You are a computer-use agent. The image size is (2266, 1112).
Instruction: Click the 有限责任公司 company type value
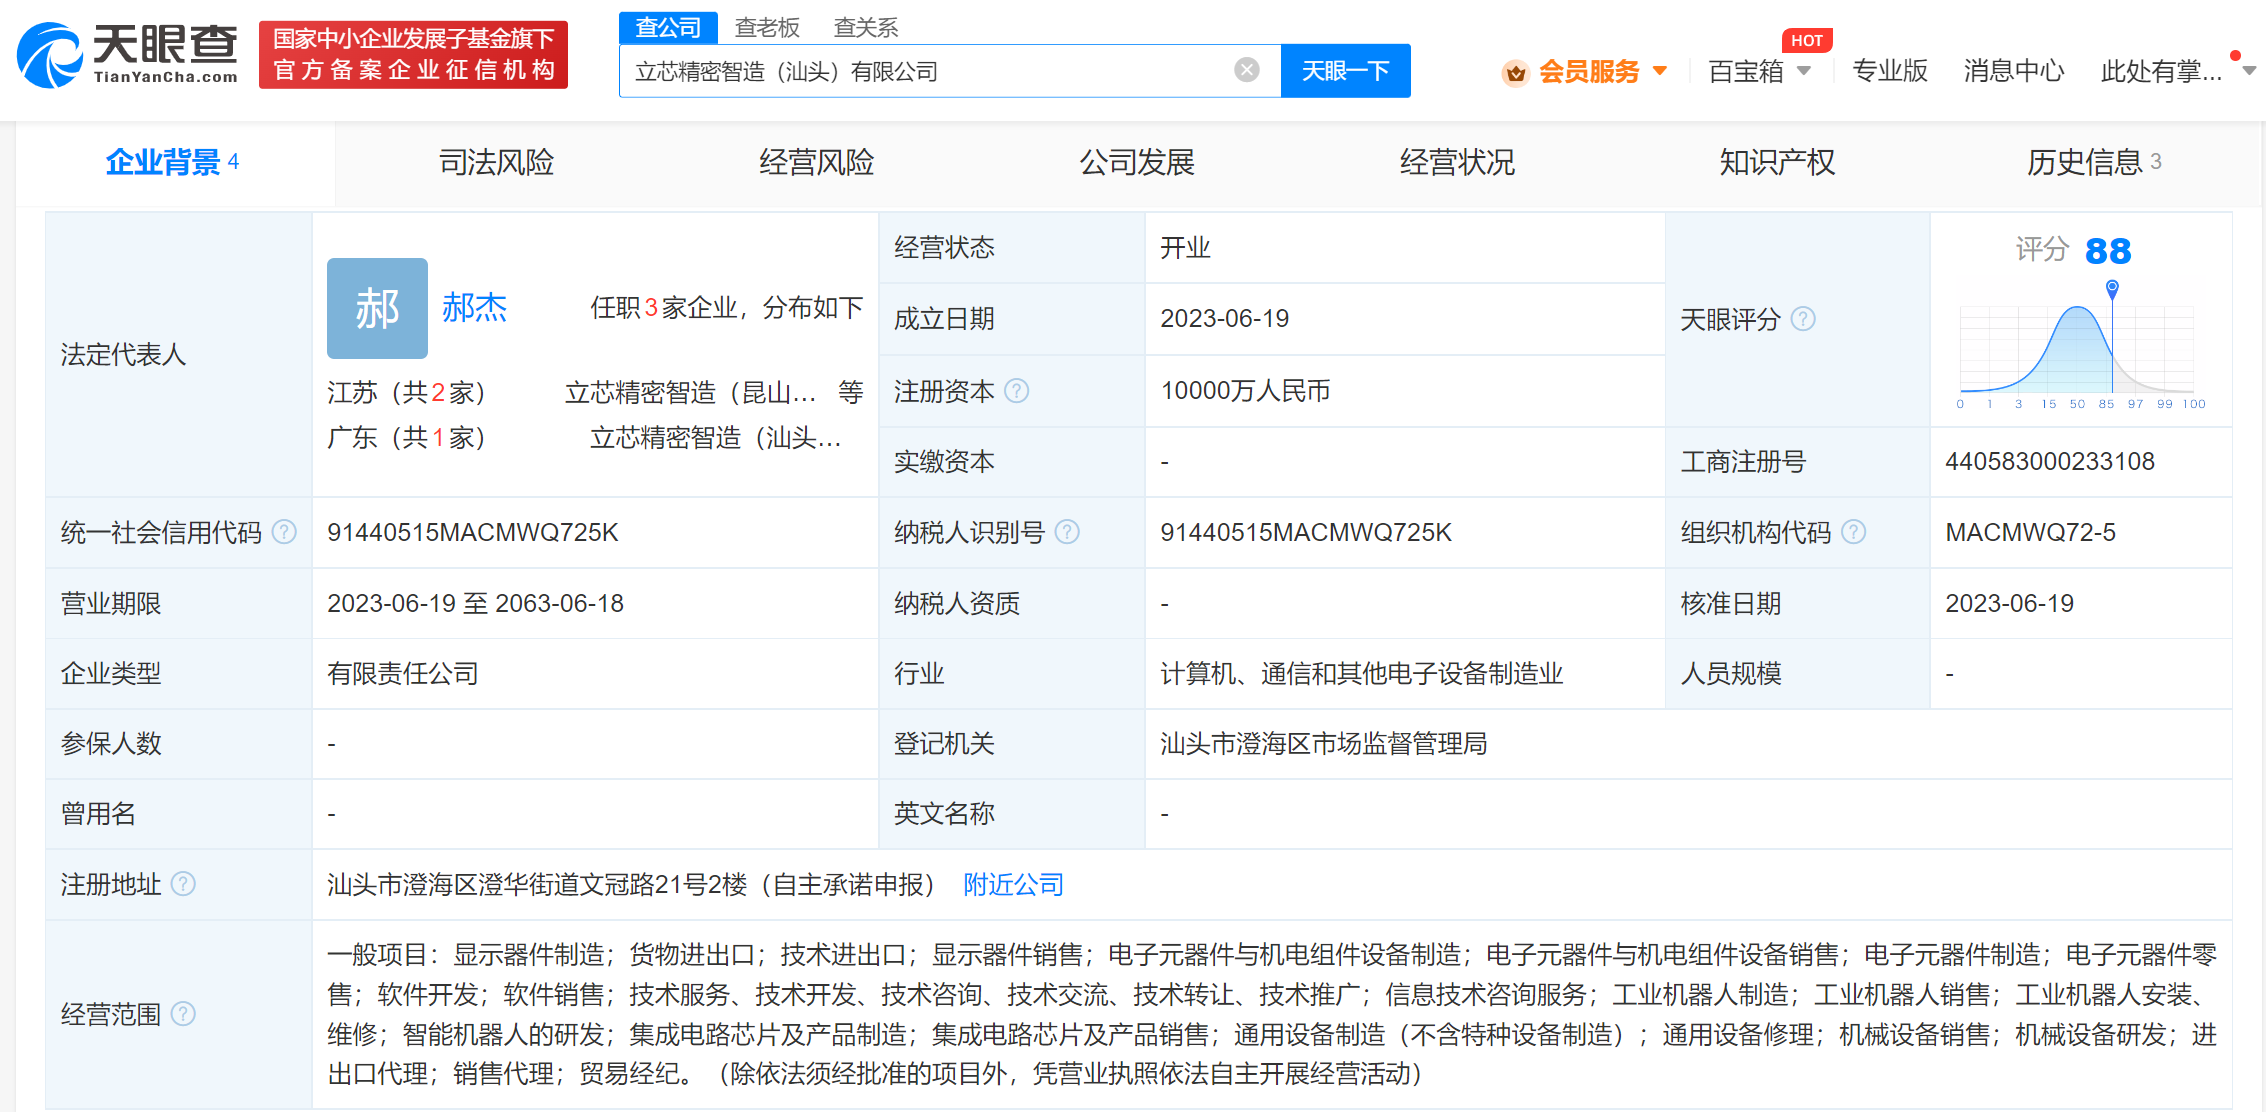pos(403,673)
